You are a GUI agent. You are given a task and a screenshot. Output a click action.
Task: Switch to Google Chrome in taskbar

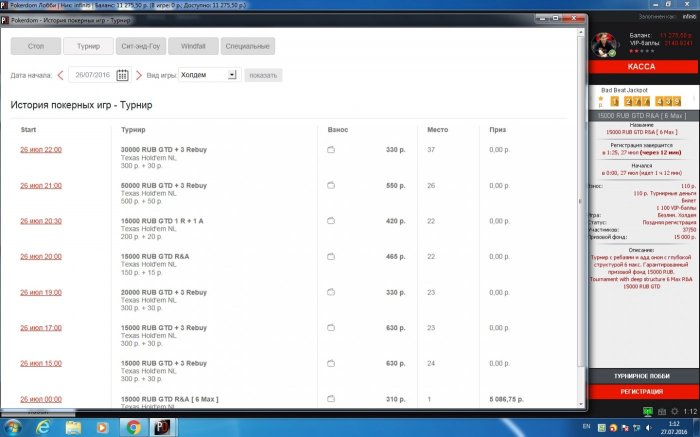coord(133,428)
